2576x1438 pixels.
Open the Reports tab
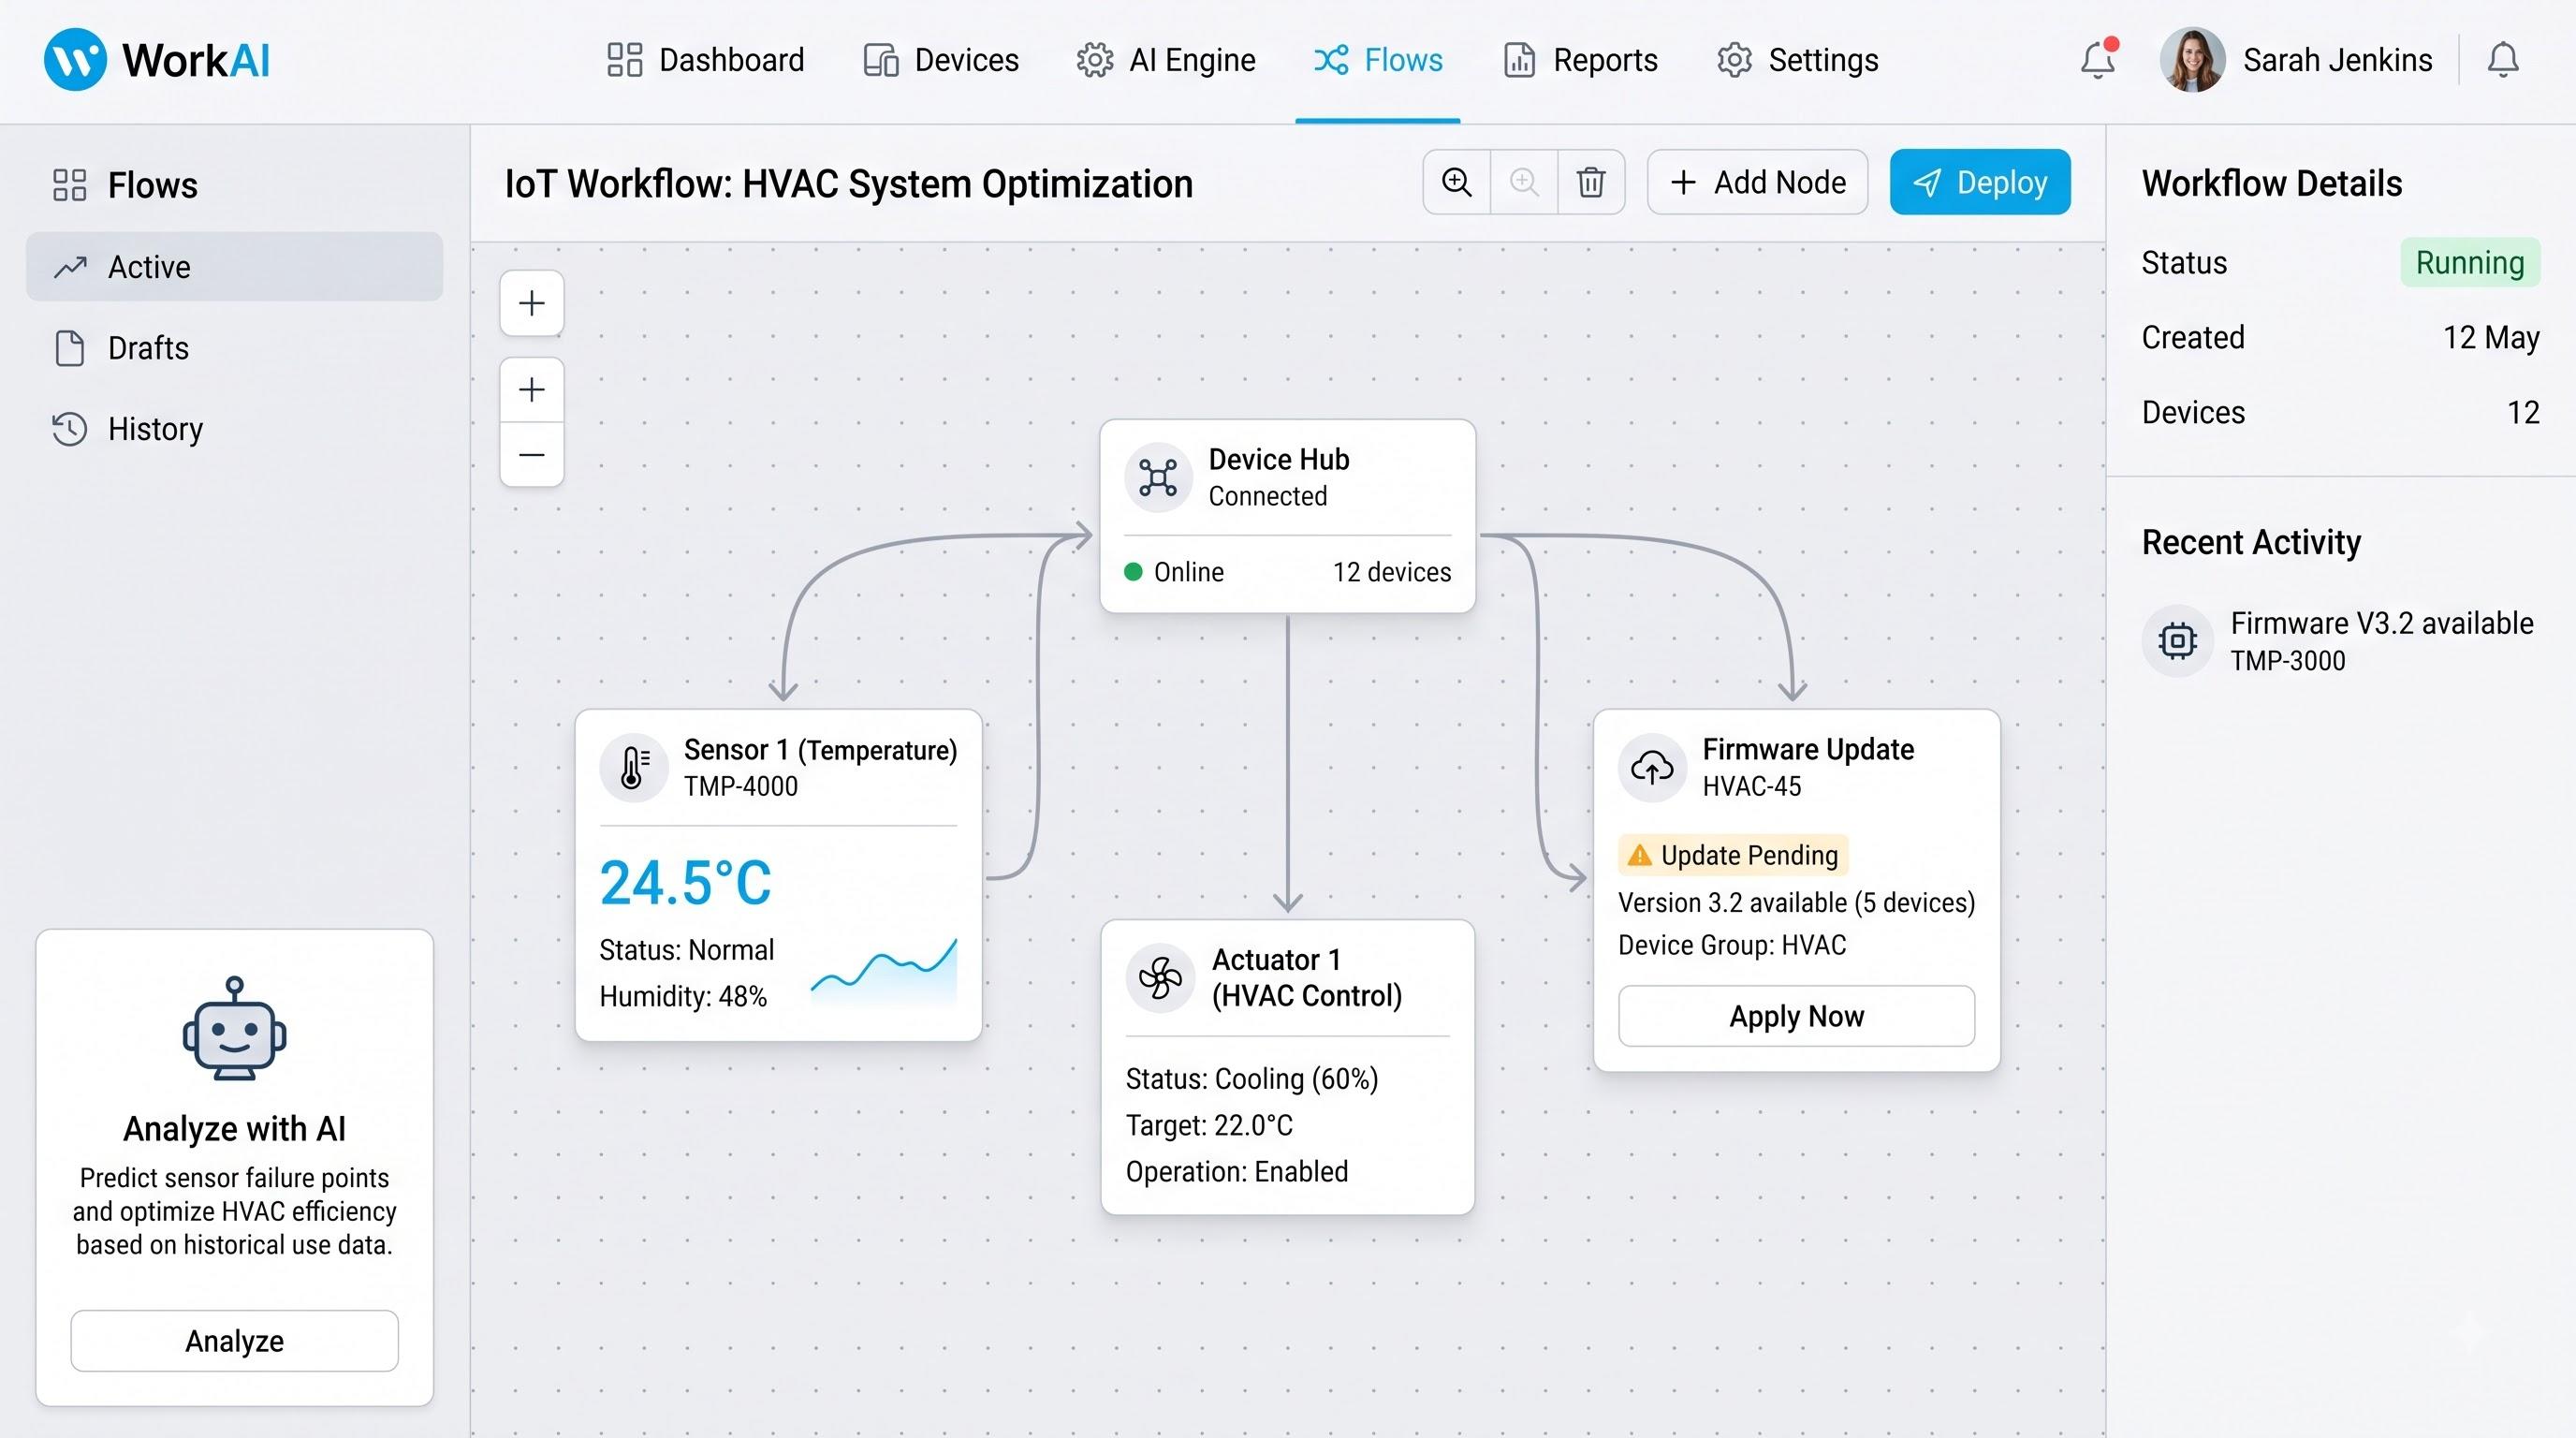coord(1580,60)
